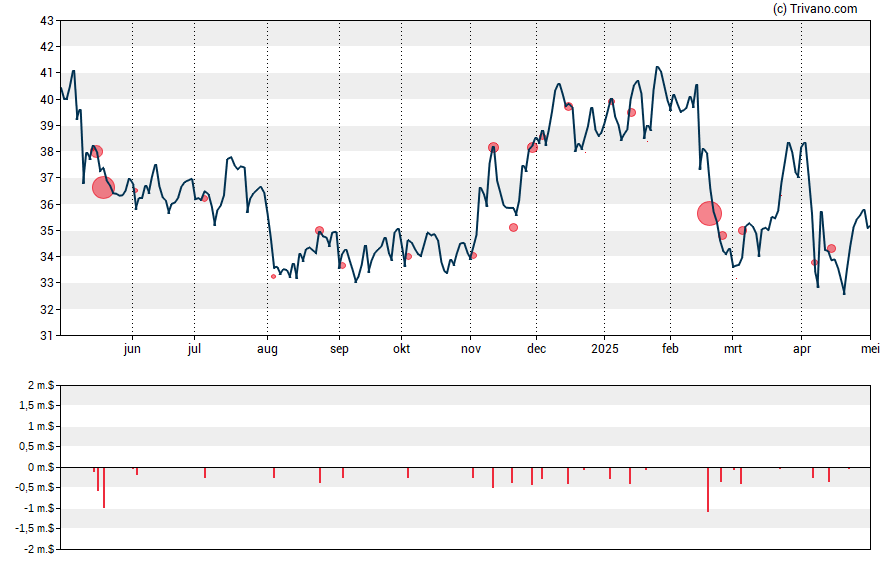Click the '-1 m.$' volume axis label
Viewport: 888px width, 565px height.
[39, 508]
